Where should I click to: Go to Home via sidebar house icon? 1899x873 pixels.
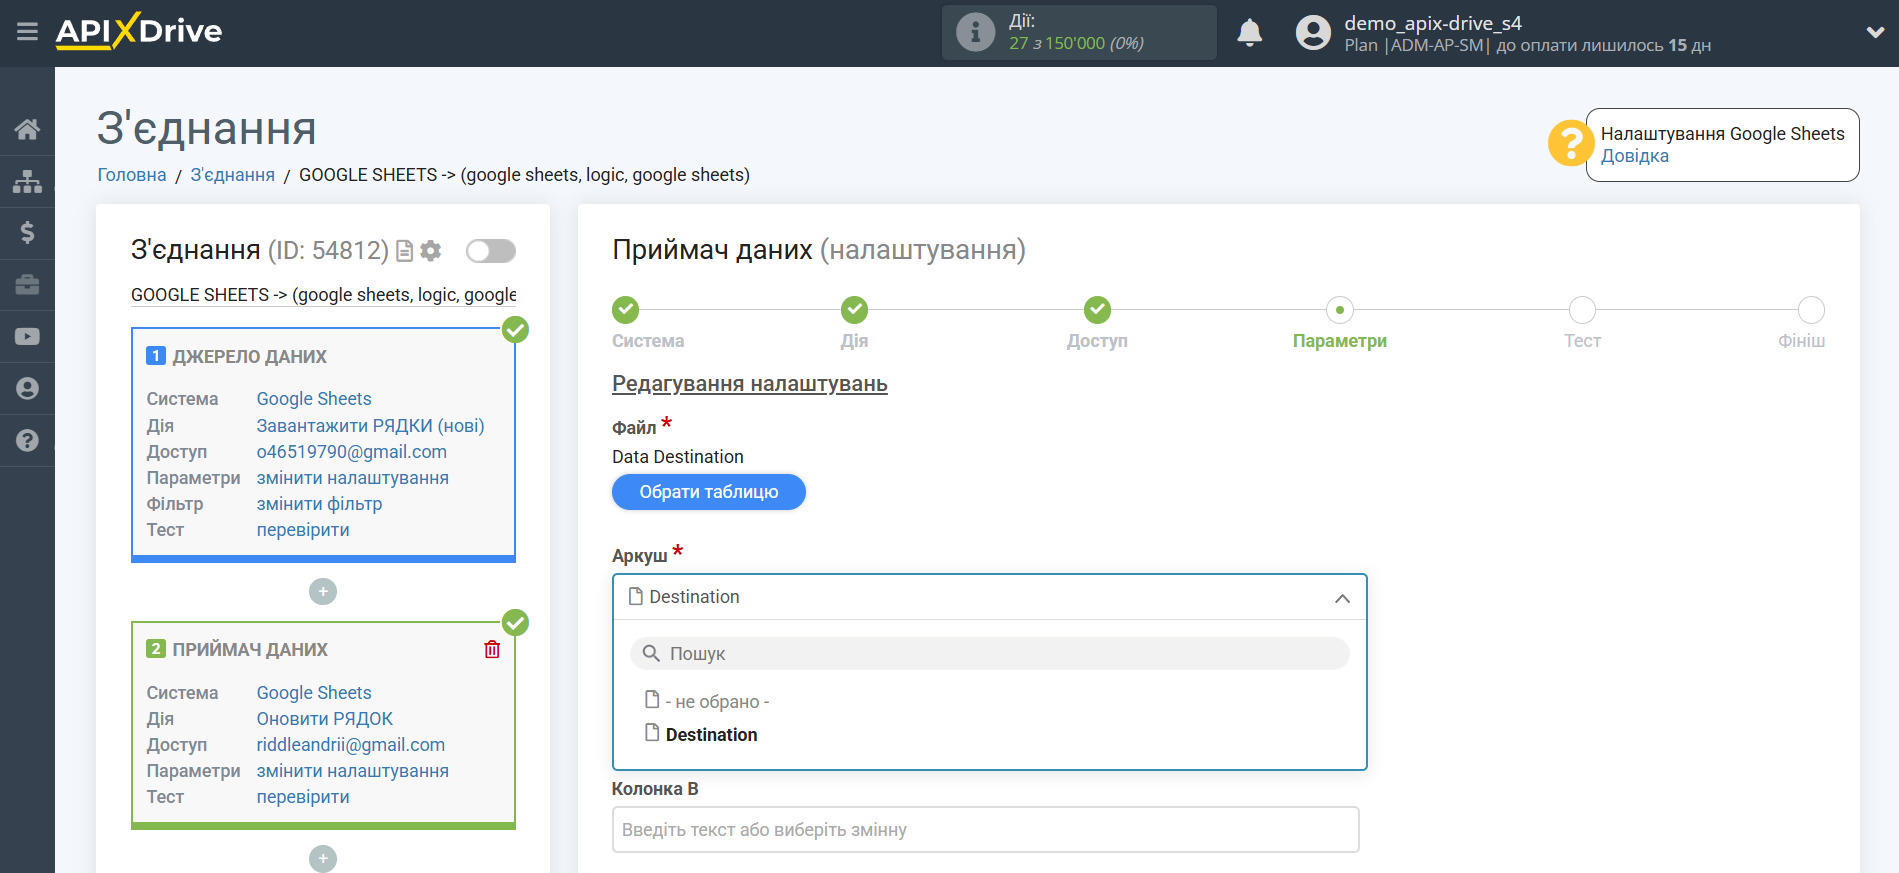coord(27,129)
